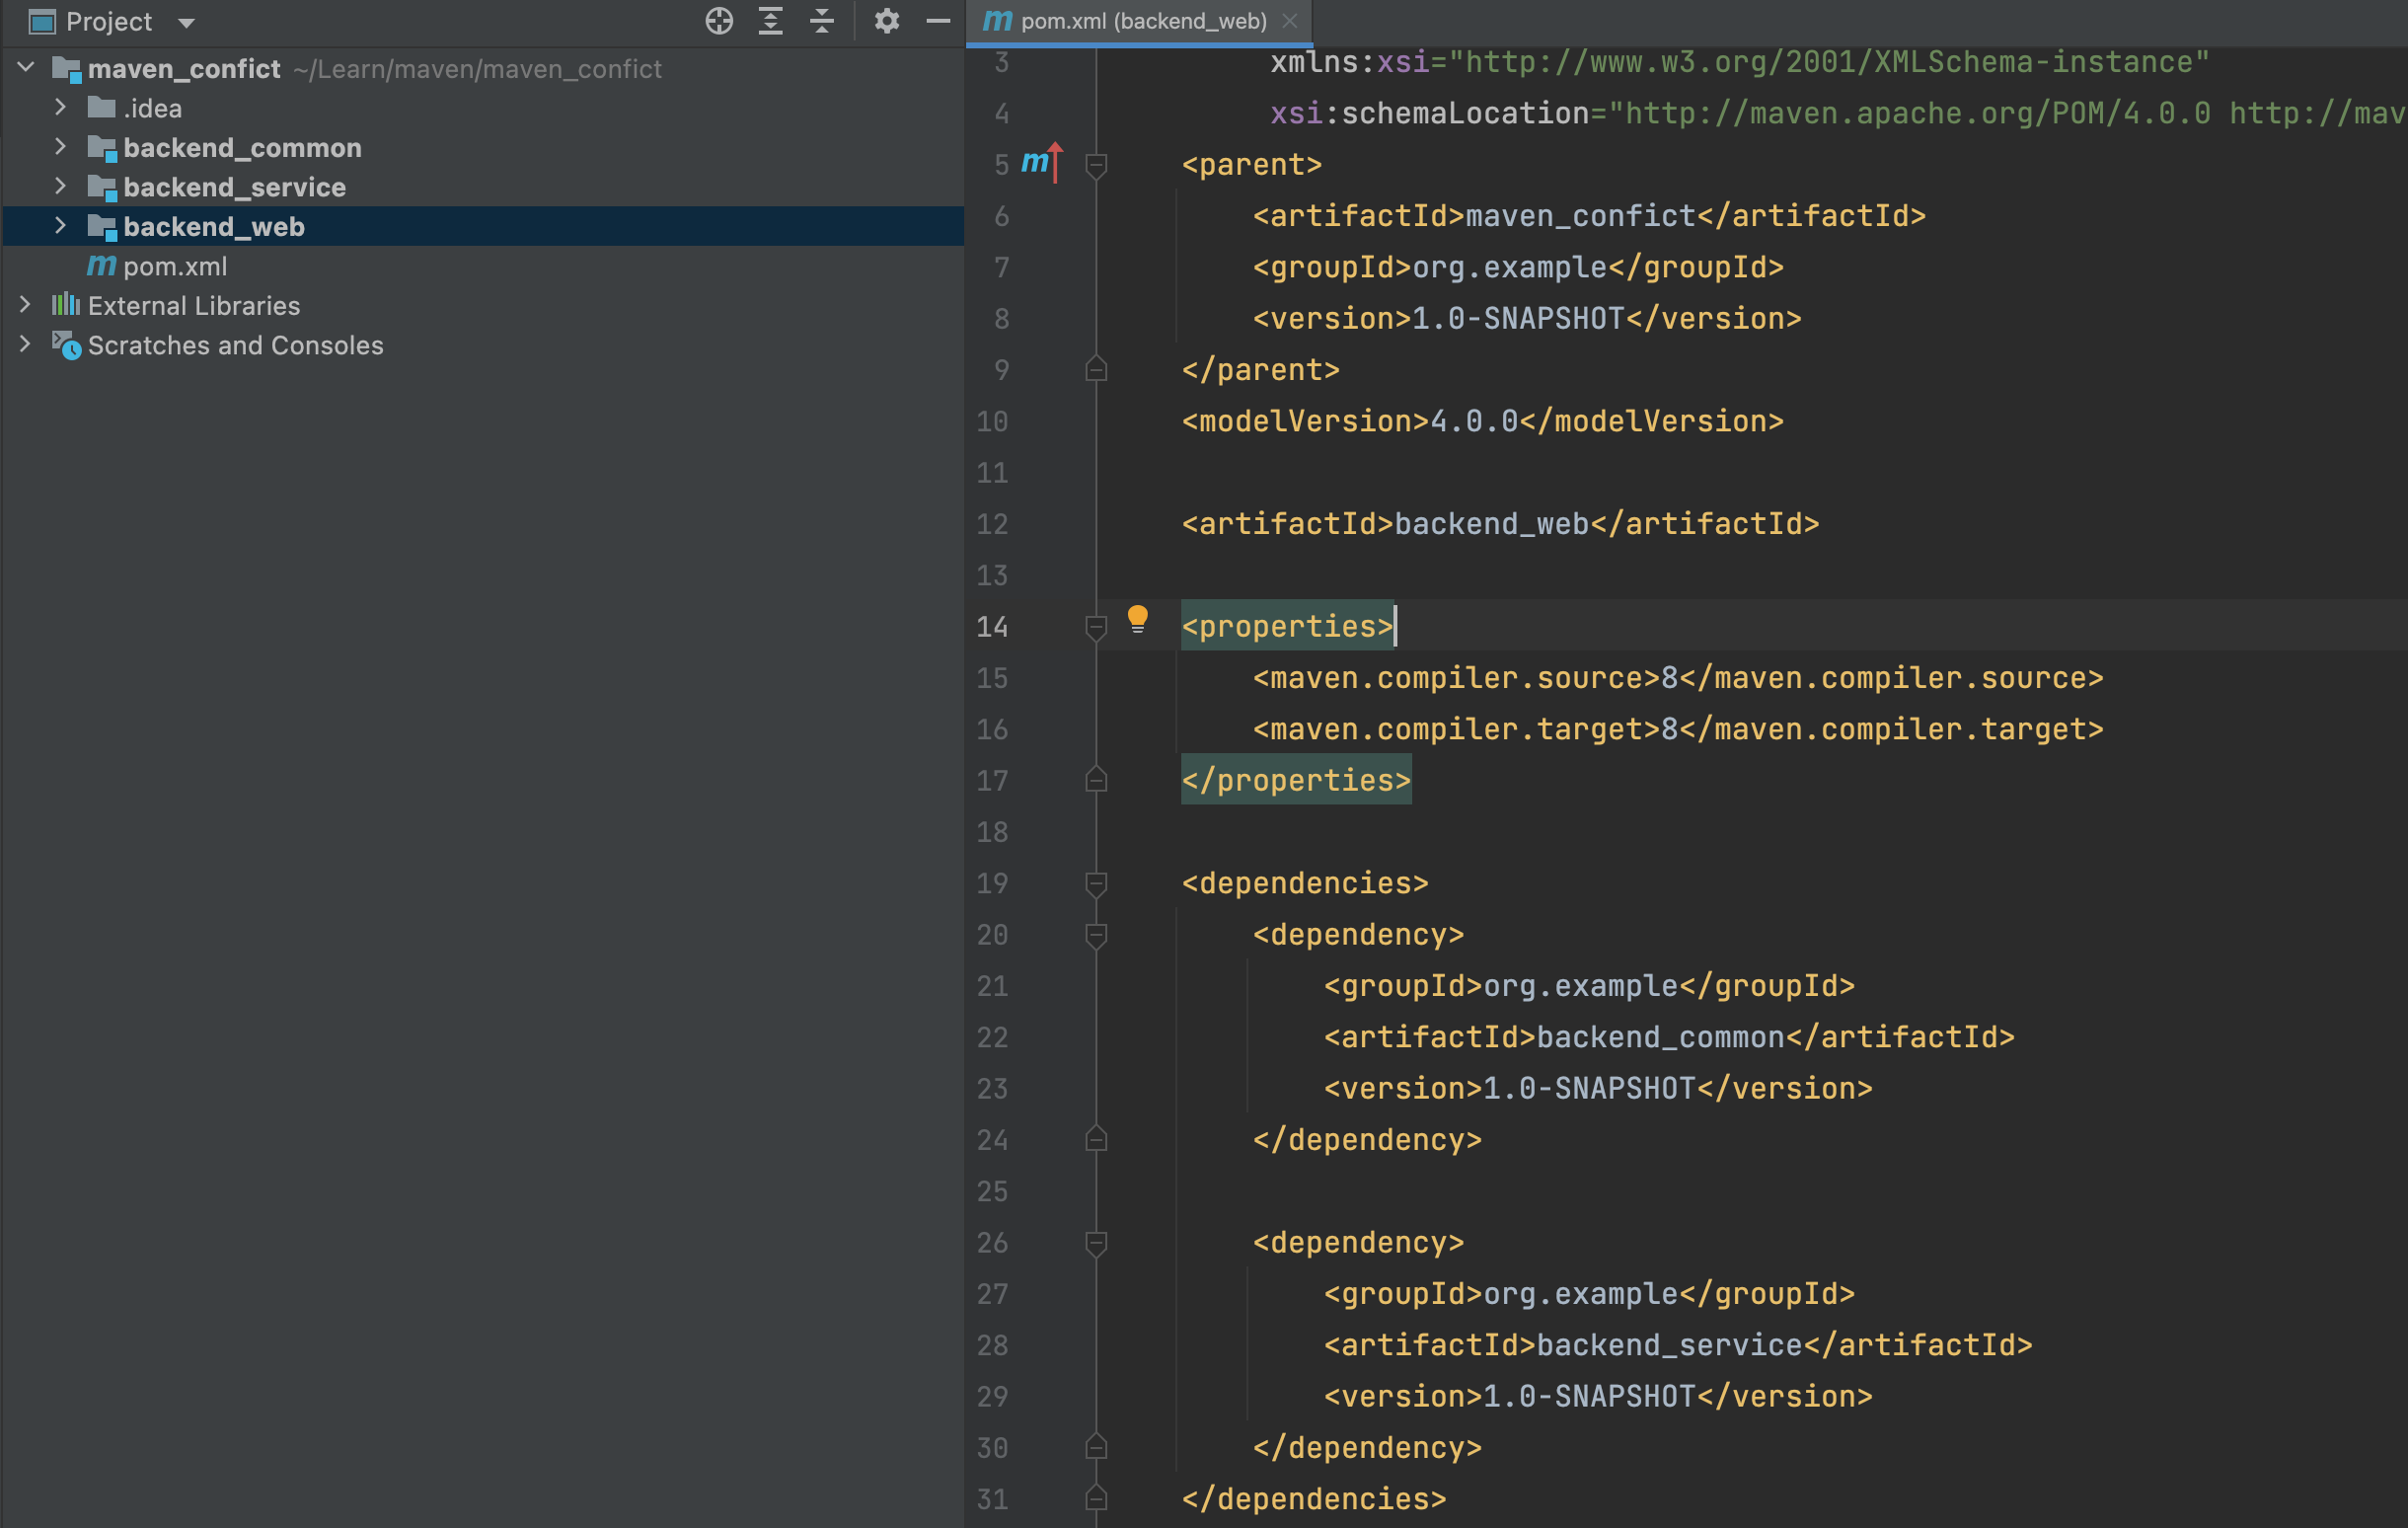Select the pom.xml (backend_web) editor tab
Viewport: 2408px width, 1528px height.
(1139, 21)
